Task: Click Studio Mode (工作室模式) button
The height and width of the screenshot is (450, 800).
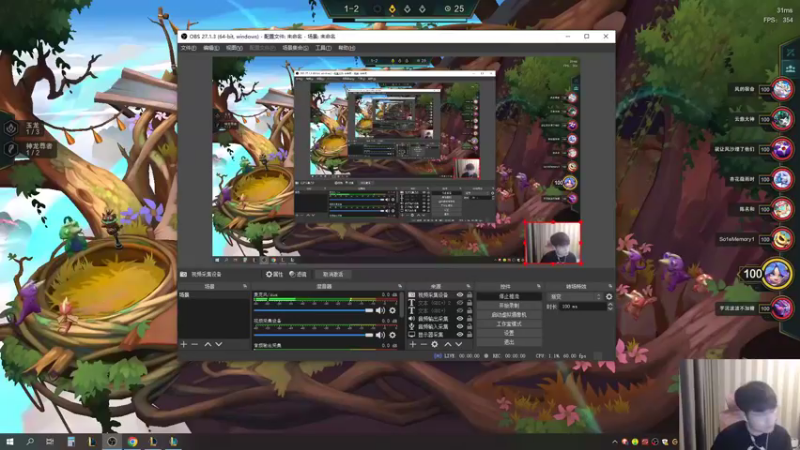Action: 509,324
